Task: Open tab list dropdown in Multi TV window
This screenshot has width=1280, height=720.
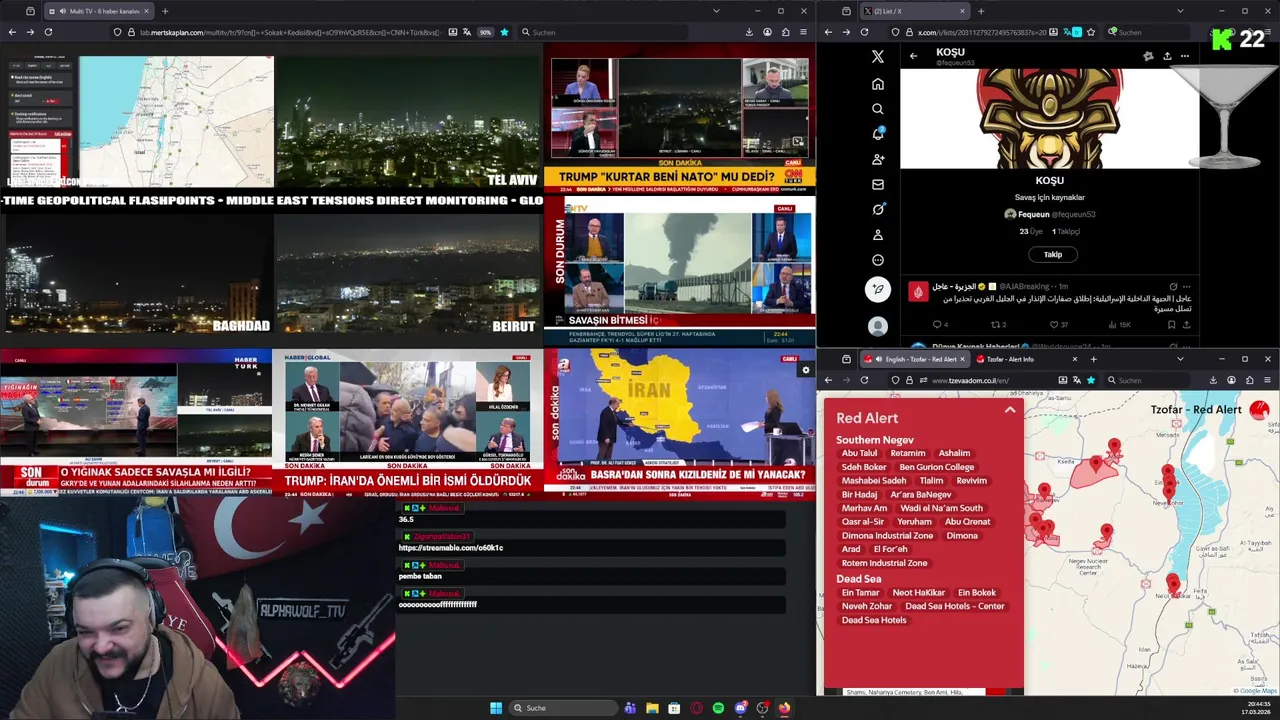Action: [716, 11]
